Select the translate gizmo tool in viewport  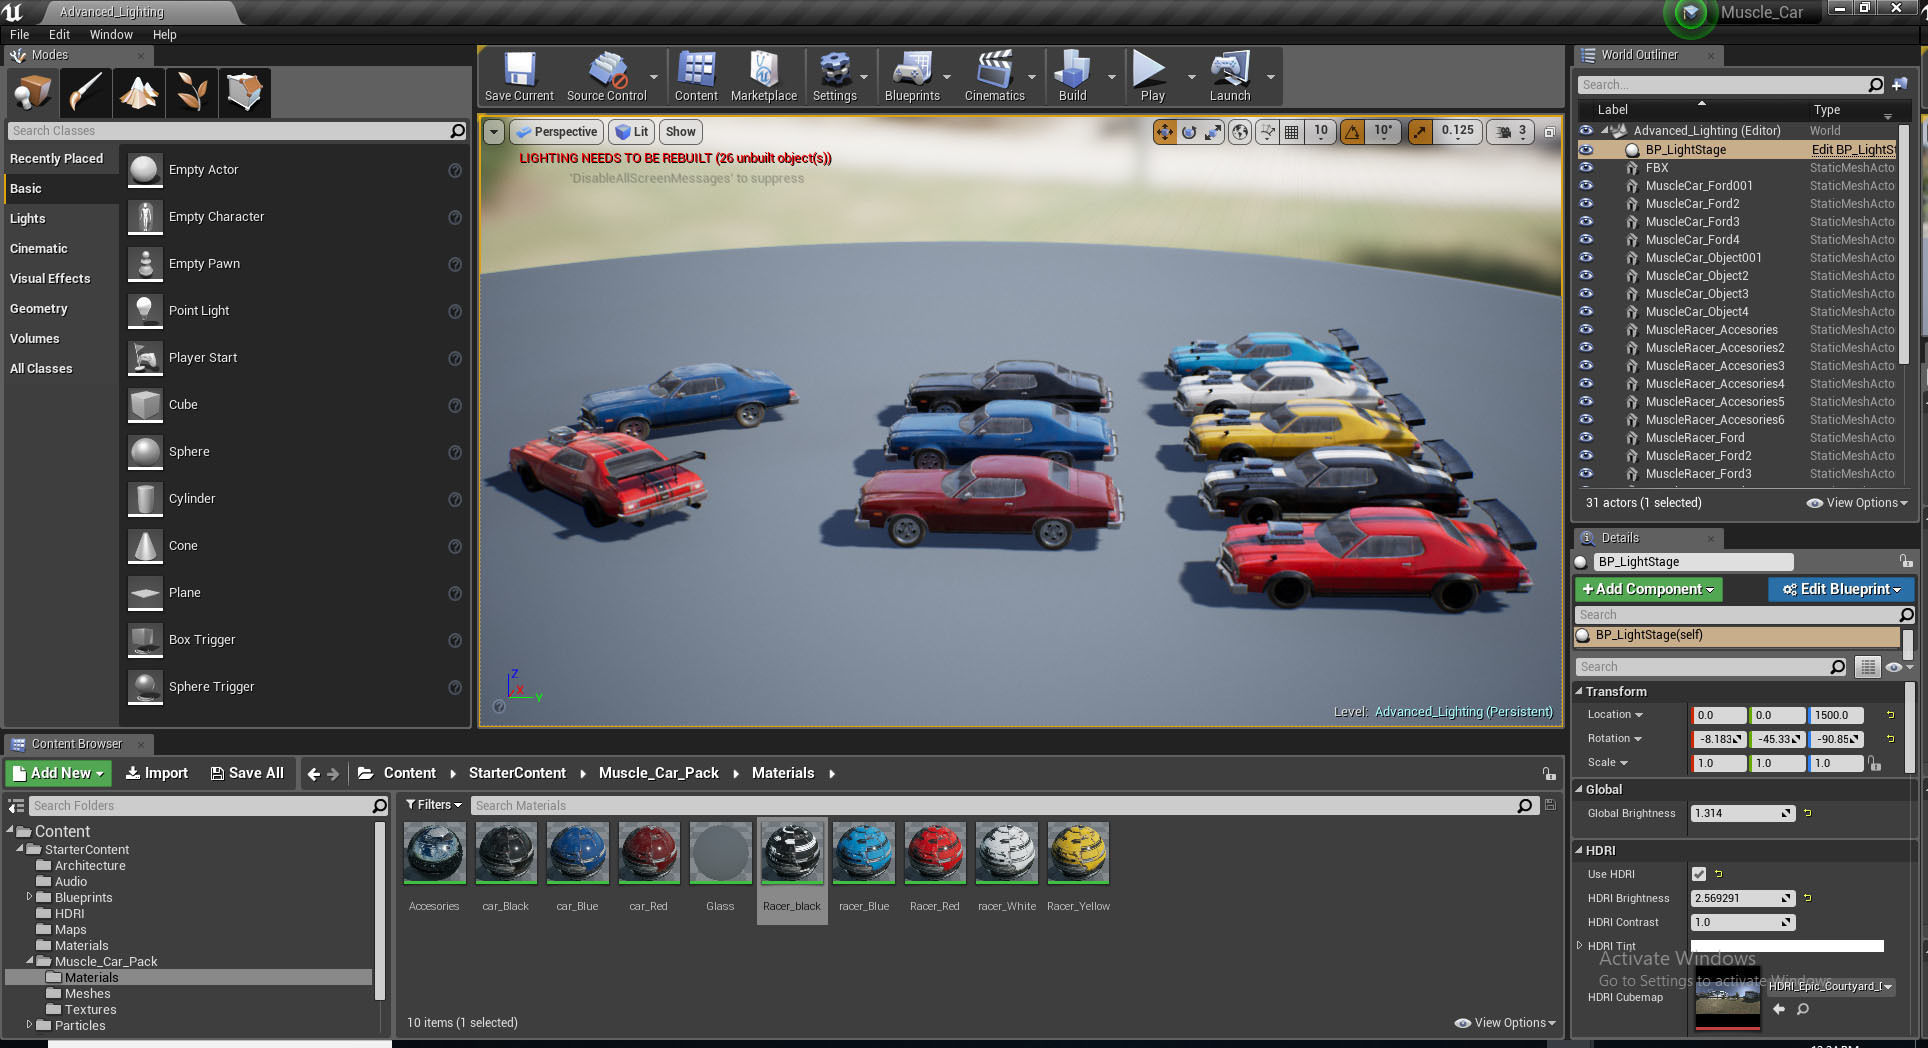1165,131
